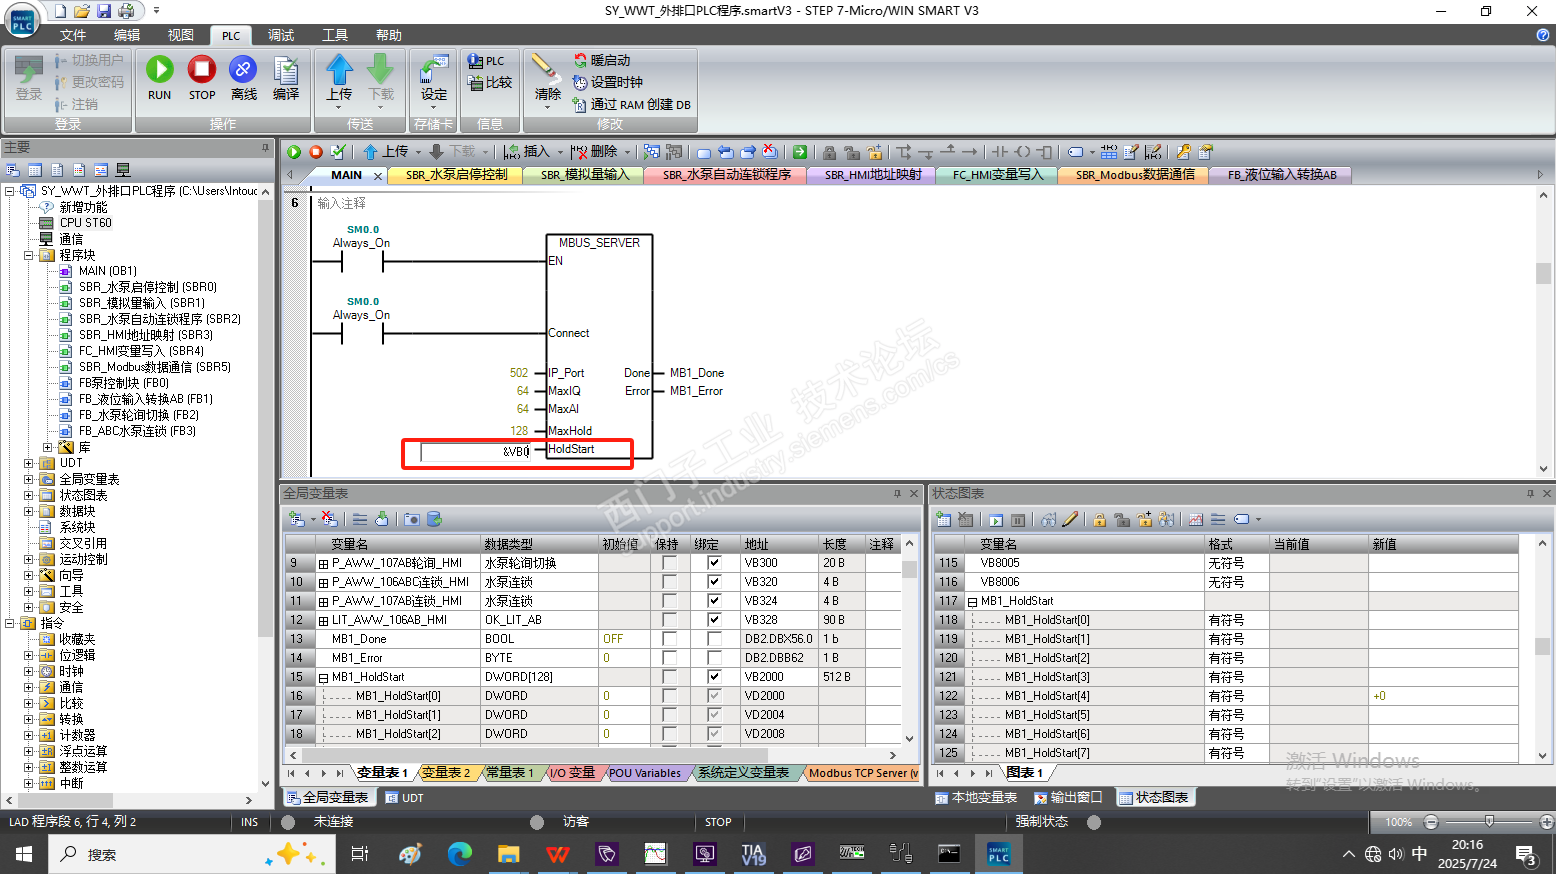Click the PLC information icon in the ribbon
Viewport: 1556px width, 875px height.
tap(476, 61)
